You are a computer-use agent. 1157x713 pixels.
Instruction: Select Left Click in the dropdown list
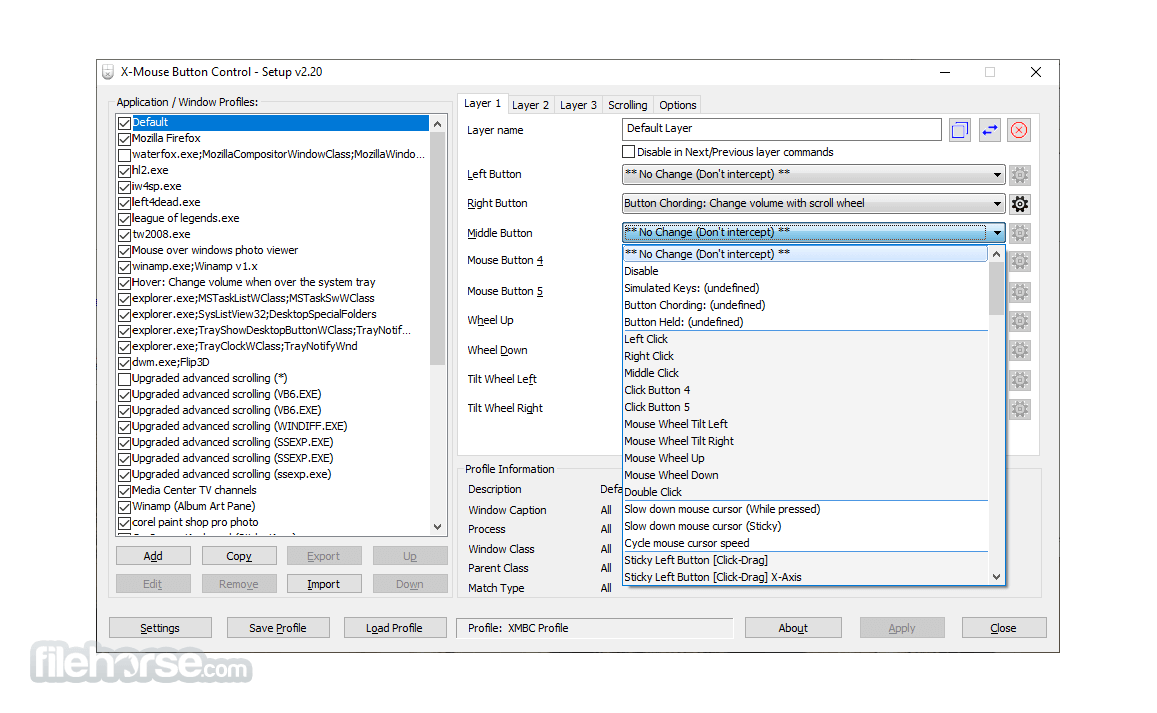pos(805,339)
